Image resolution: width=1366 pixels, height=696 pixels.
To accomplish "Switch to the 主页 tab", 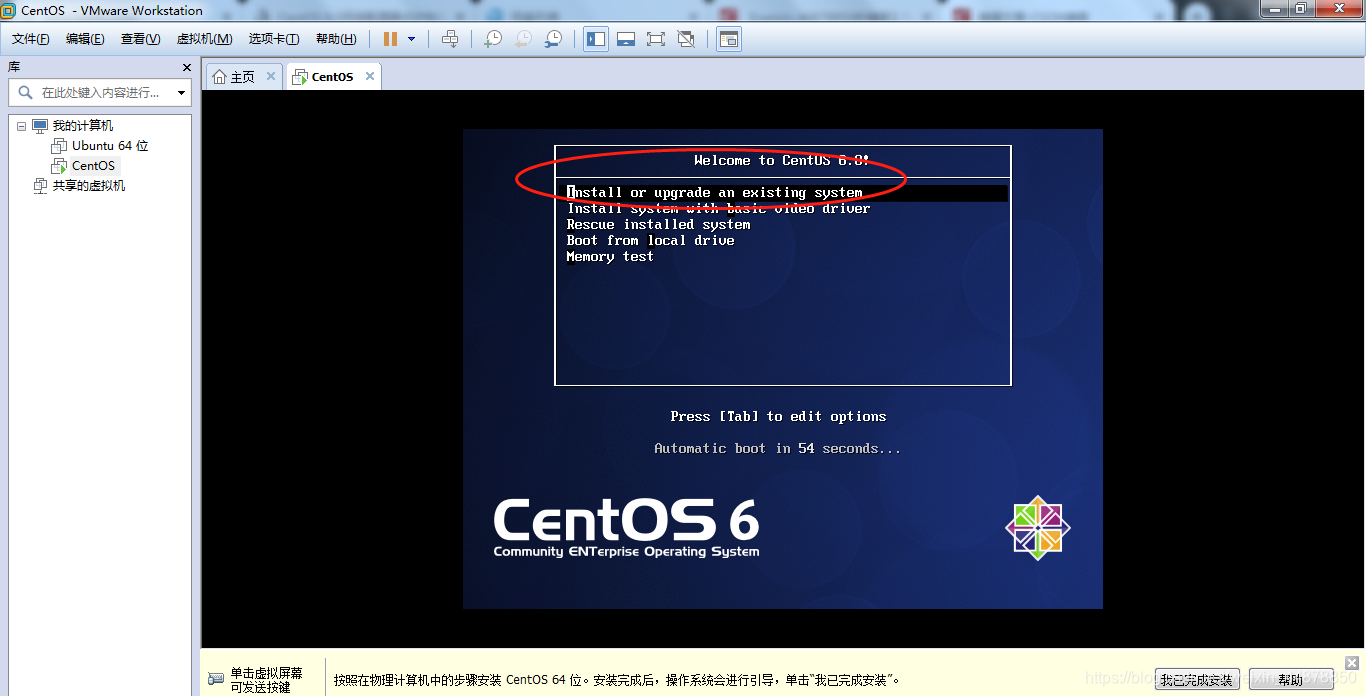I will point(243,77).
